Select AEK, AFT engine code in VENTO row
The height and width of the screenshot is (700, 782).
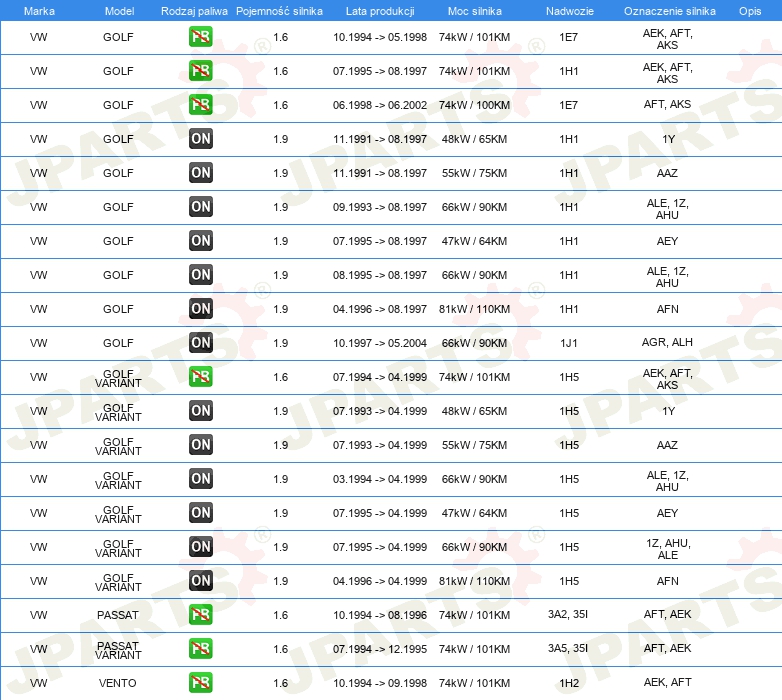coord(667,682)
